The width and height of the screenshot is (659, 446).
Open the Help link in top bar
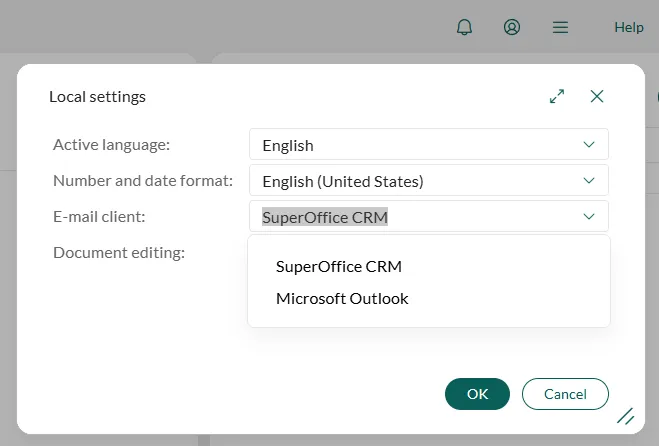(629, 27)
